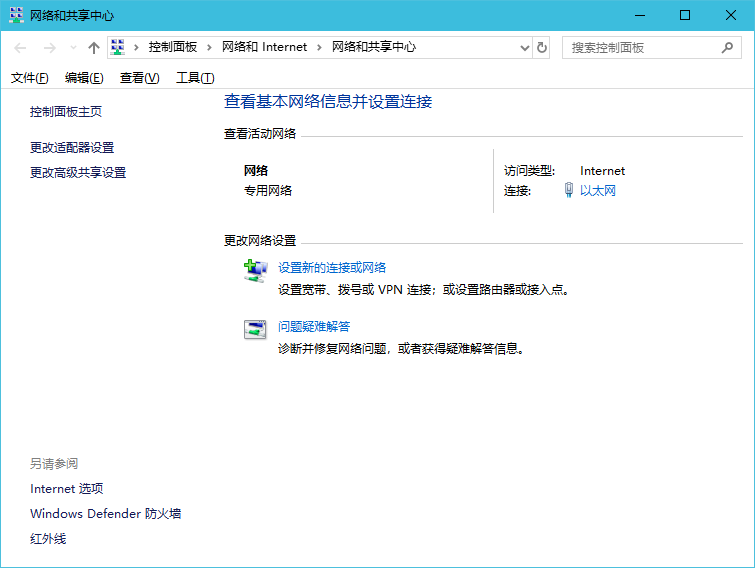
Task: Open 红外线 settings
Action: [x=48, y=539]
